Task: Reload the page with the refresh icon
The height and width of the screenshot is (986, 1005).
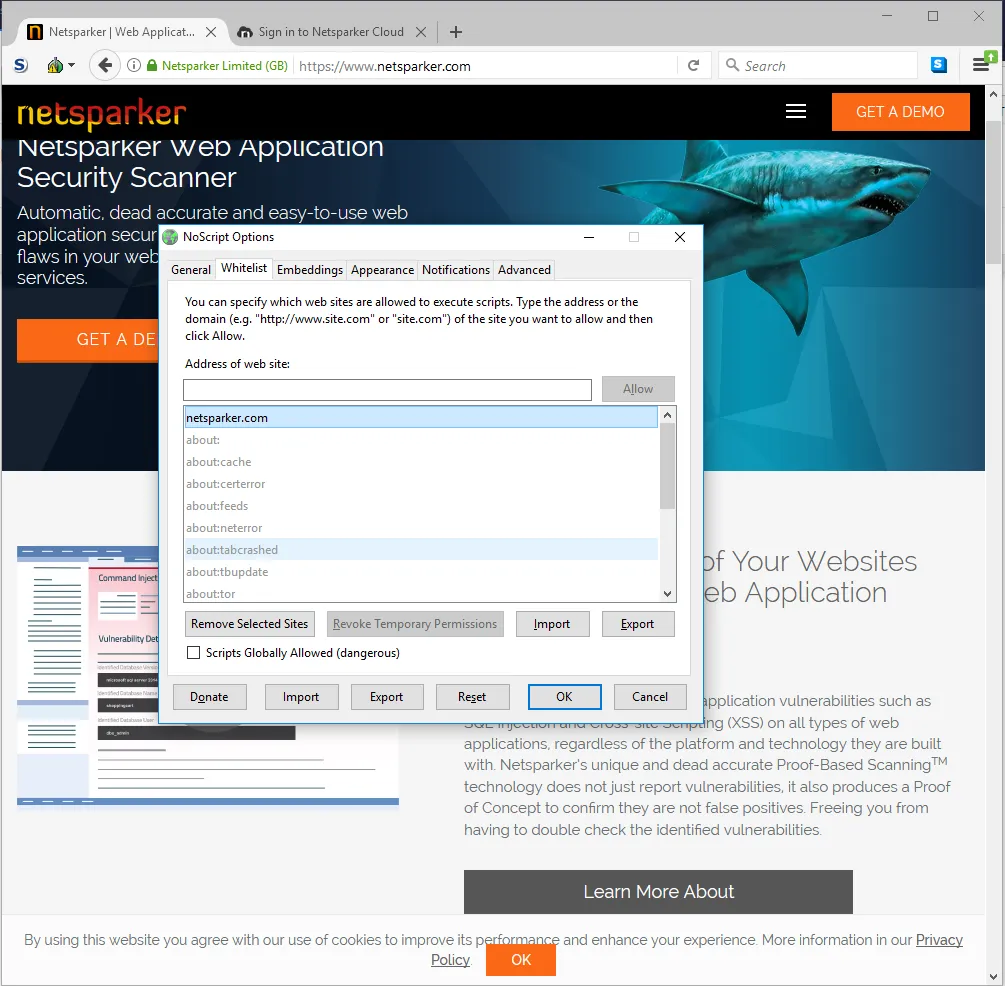Action: coord(693,65)
